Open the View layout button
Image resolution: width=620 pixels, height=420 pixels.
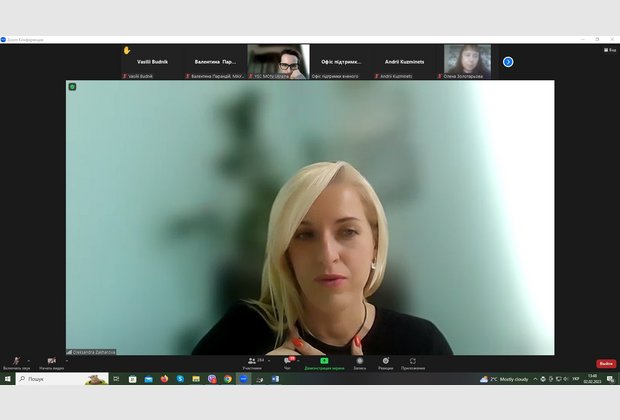coord(610,50)
